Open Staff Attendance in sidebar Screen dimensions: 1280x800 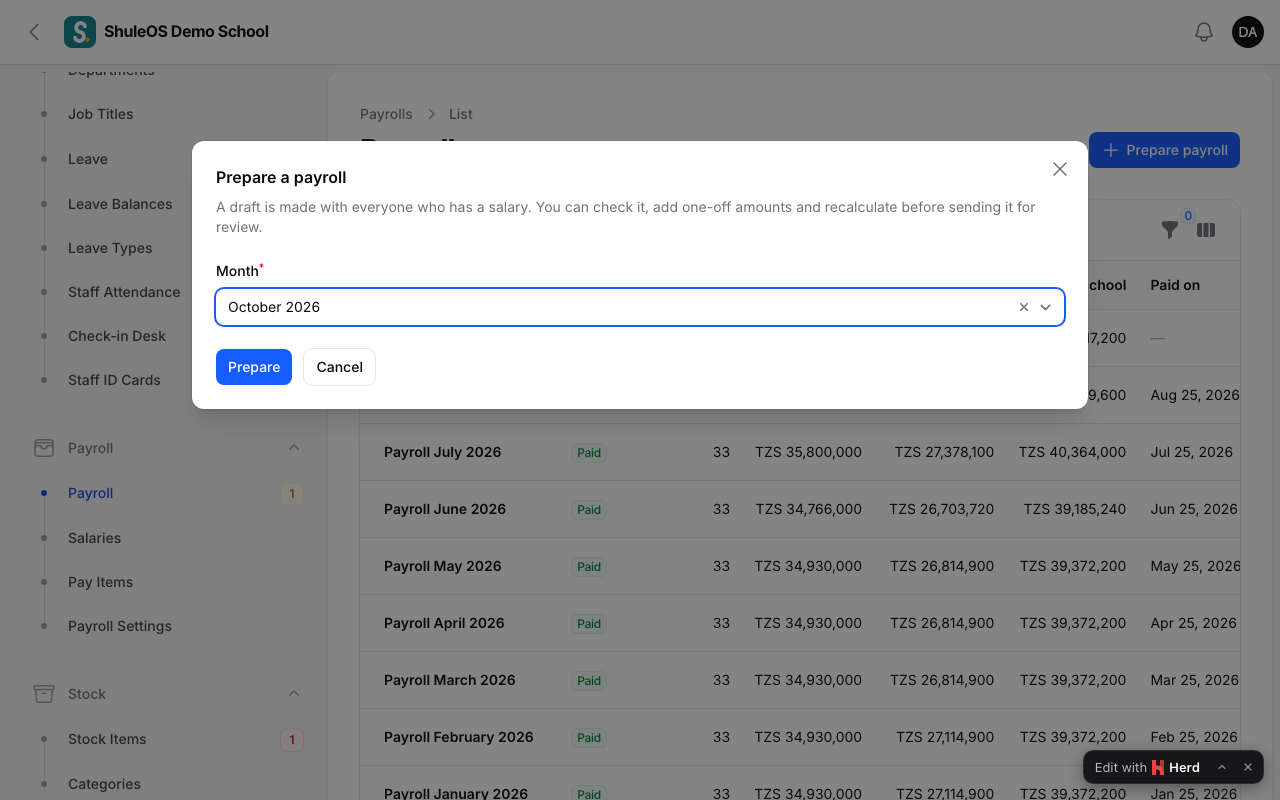coord(124,292)
